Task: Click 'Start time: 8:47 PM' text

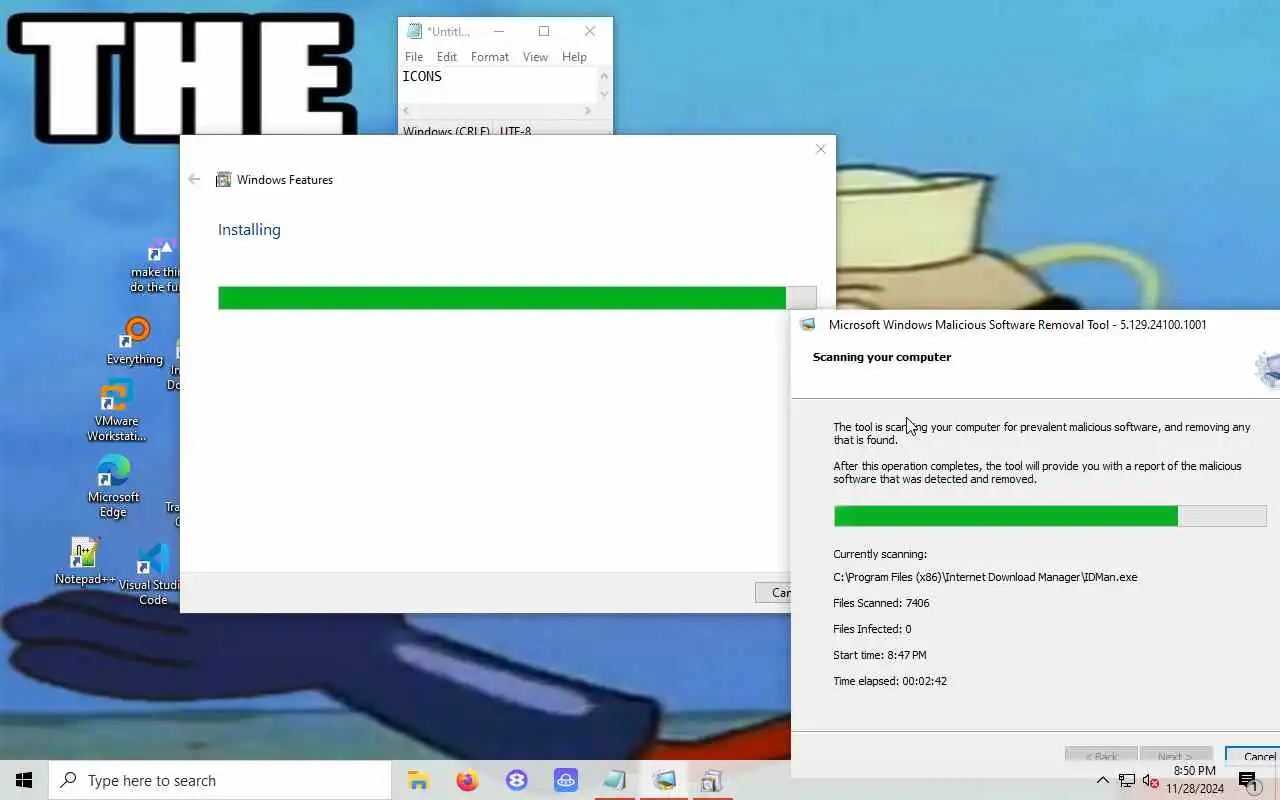Action: tap(880, 655)
